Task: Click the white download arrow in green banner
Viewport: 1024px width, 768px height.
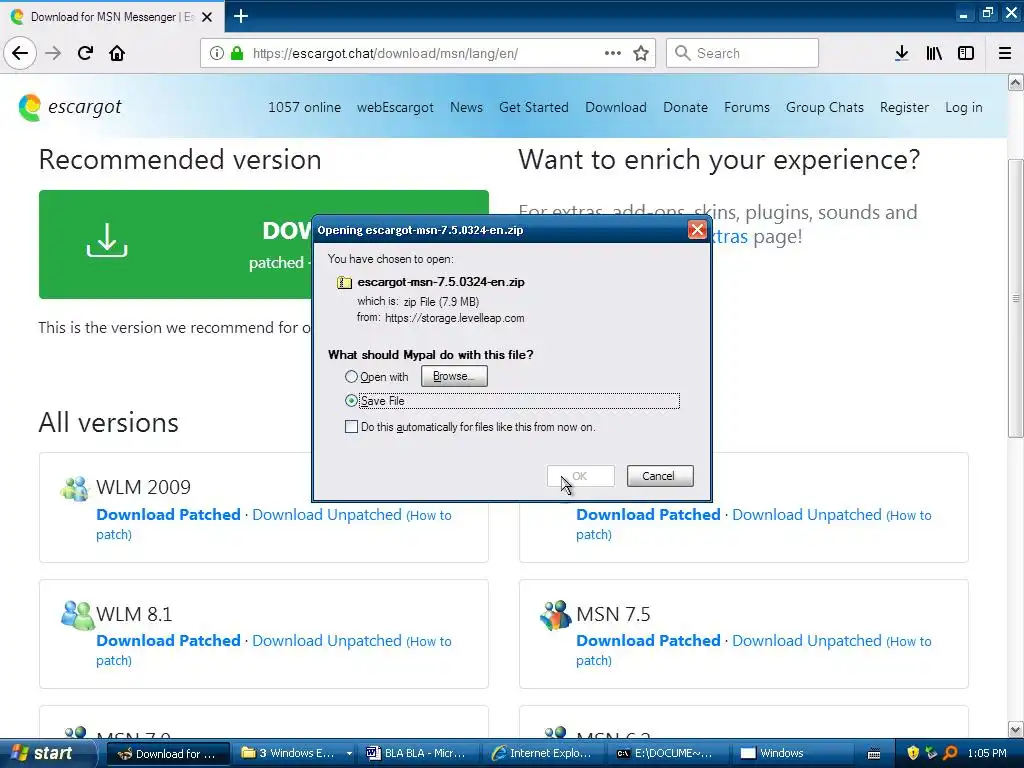Action: (107, 240)
